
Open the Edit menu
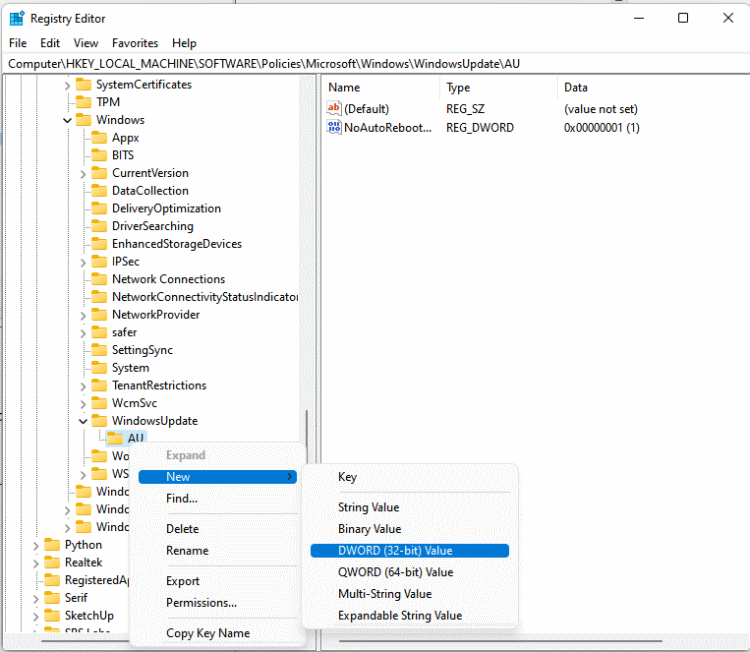coord(50,43)
